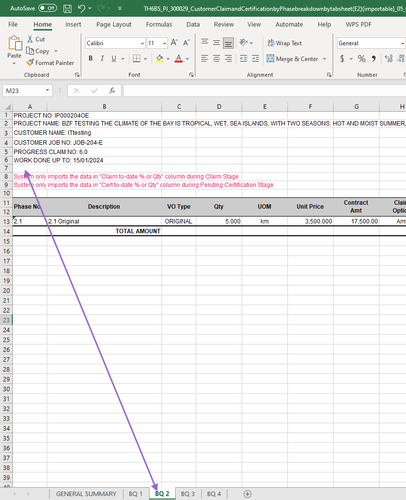Toggle the AutoSave switch

47,8
